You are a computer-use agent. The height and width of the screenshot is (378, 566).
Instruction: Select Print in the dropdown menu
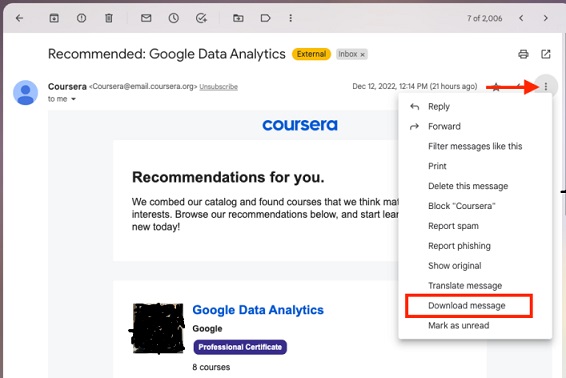click(x=475, y=166)
